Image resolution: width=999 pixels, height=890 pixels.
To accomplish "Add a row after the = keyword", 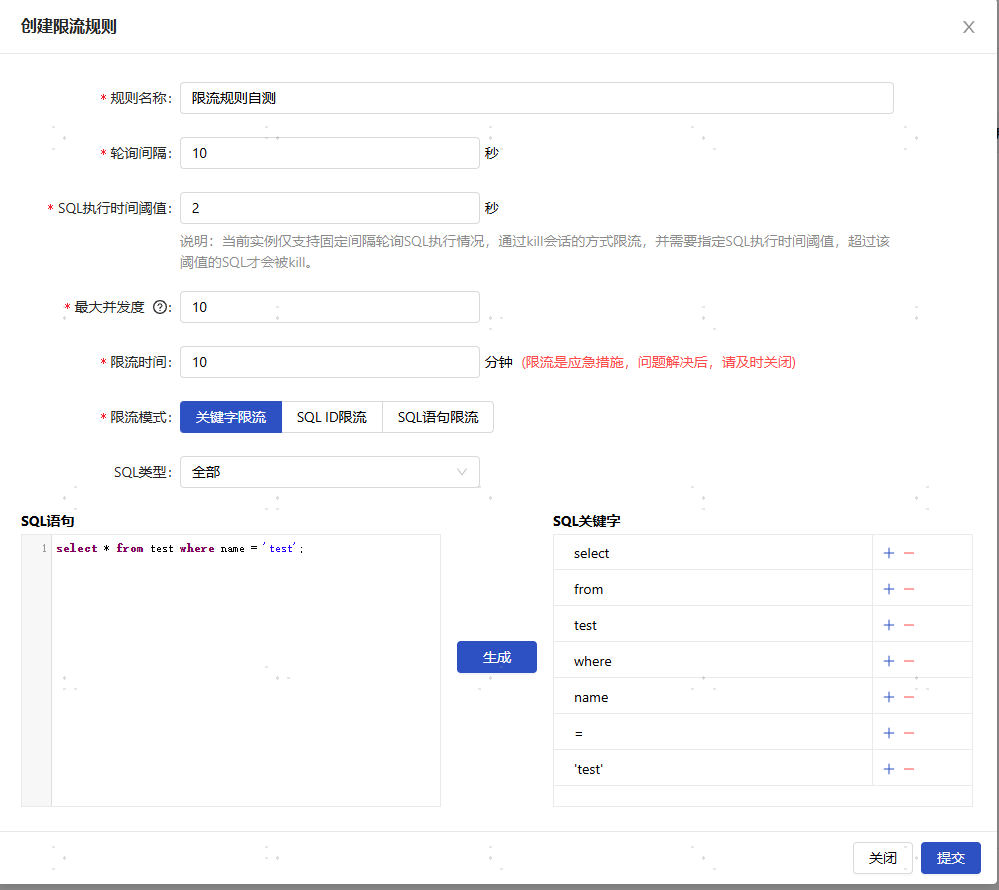I will [889, 733].
